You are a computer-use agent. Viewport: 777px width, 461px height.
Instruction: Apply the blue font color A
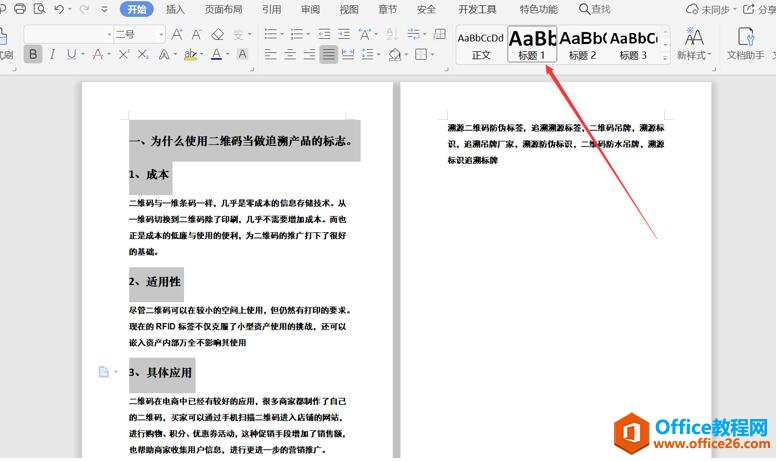tap(217, 54)
